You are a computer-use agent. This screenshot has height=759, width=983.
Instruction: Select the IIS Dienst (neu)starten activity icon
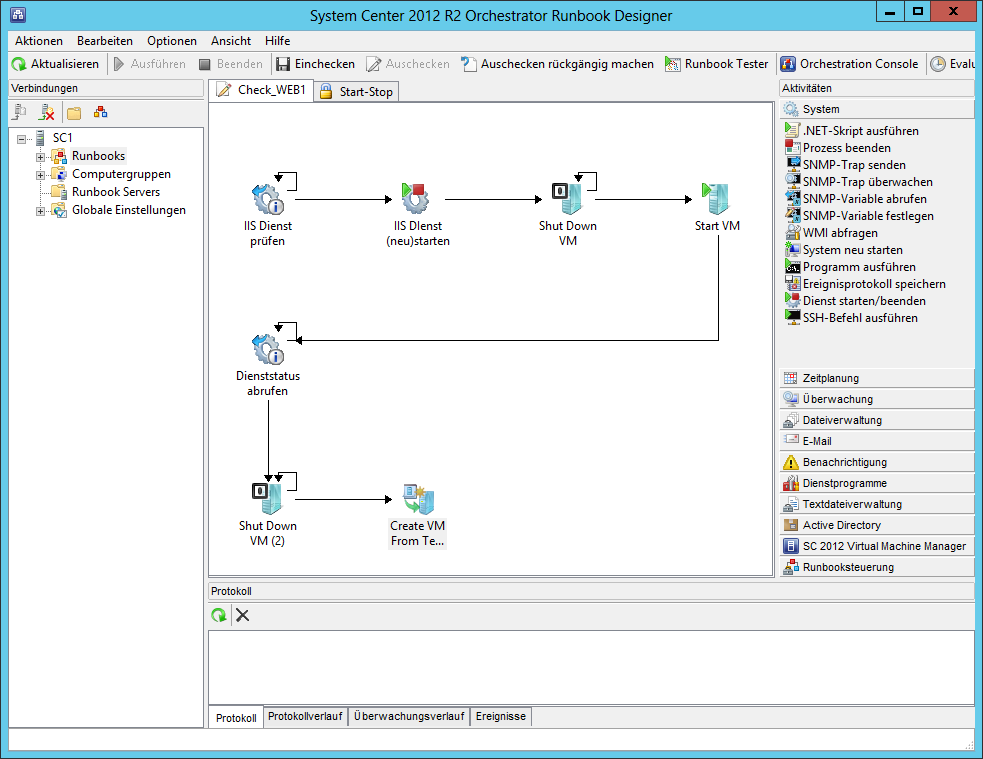[x=415, y=199]
